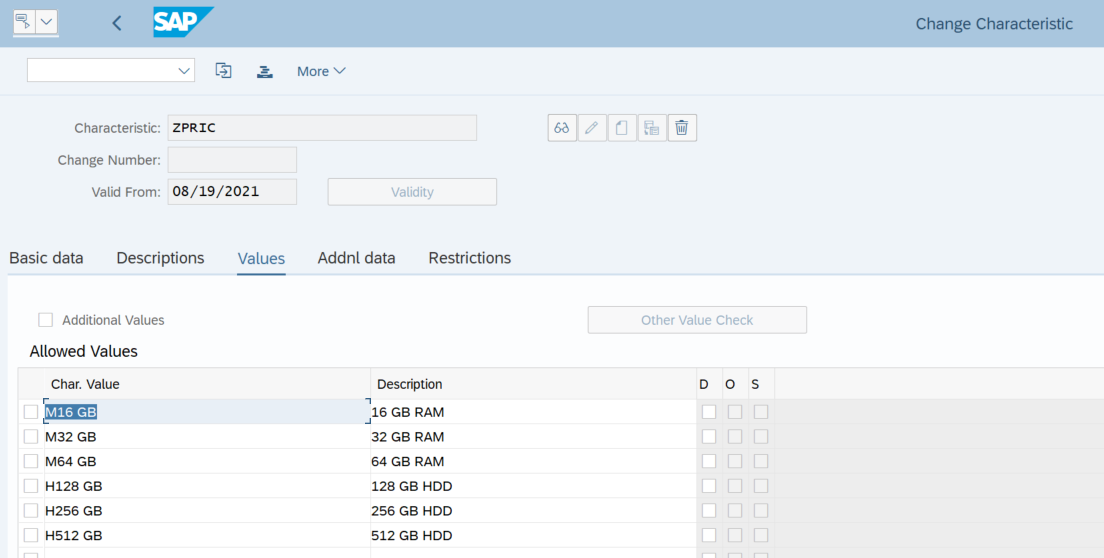
Task: Click the H256 GB value cell
Action: coord(207,510)
